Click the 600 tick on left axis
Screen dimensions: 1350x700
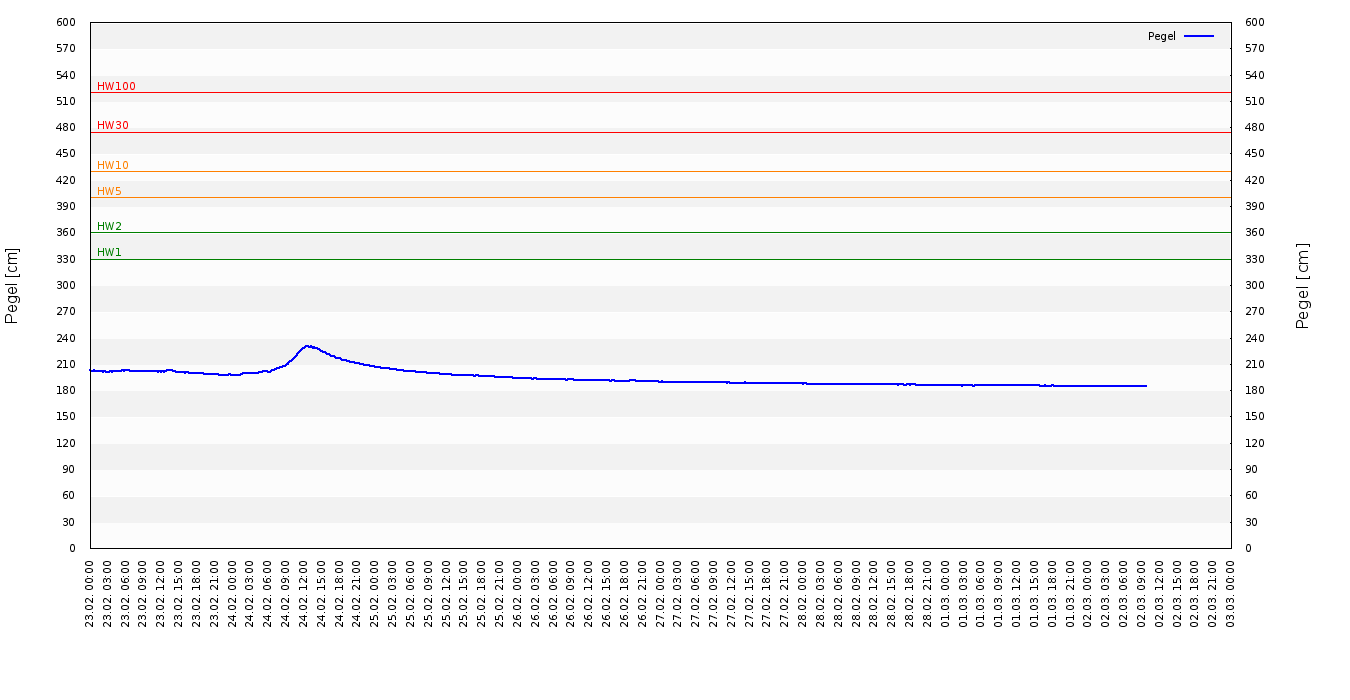(66, 22)
